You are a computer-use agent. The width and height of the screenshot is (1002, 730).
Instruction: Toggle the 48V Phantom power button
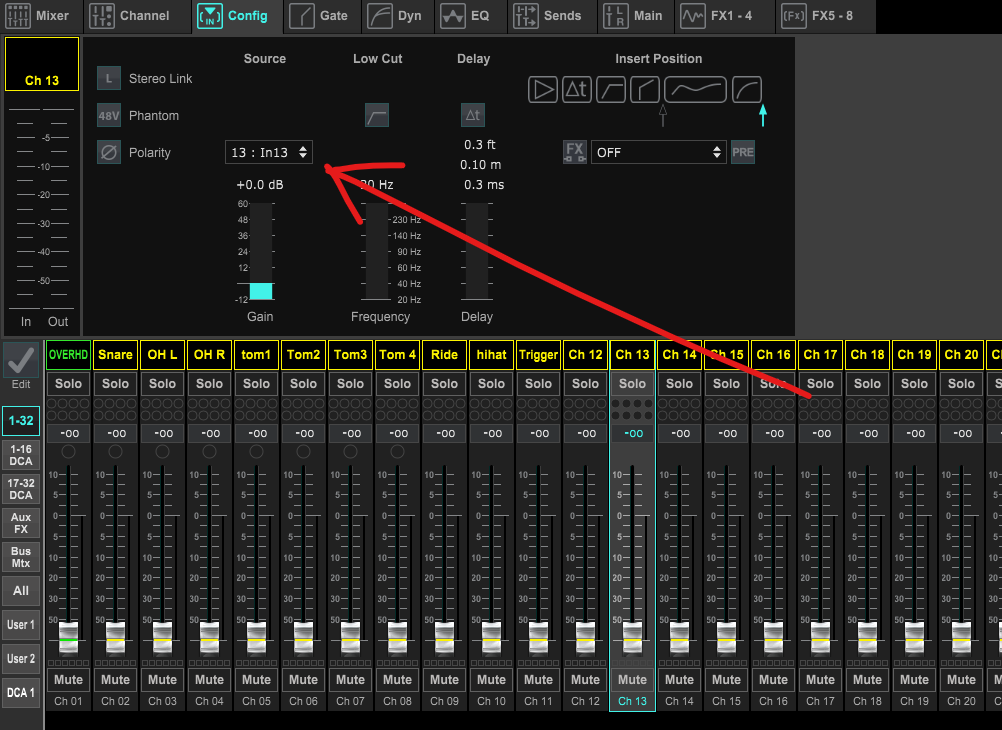109,116
